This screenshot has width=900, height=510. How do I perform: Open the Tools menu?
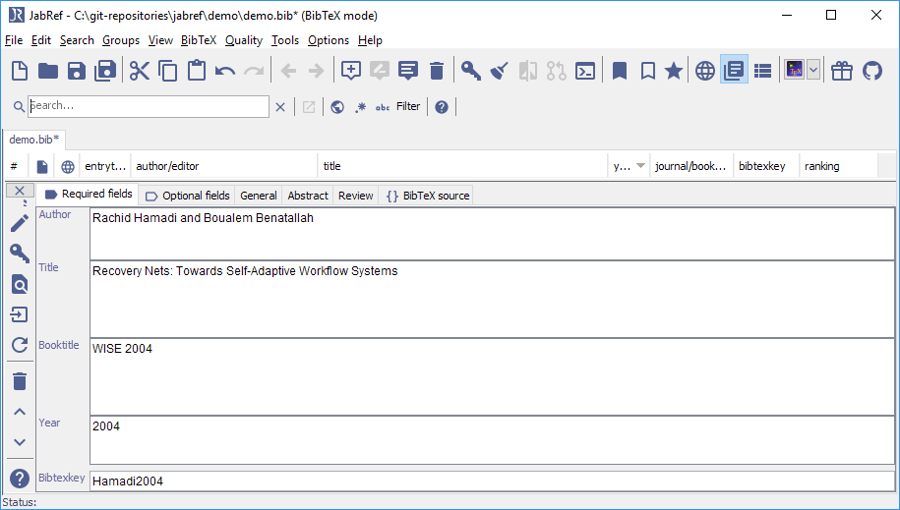click(285, 40)
